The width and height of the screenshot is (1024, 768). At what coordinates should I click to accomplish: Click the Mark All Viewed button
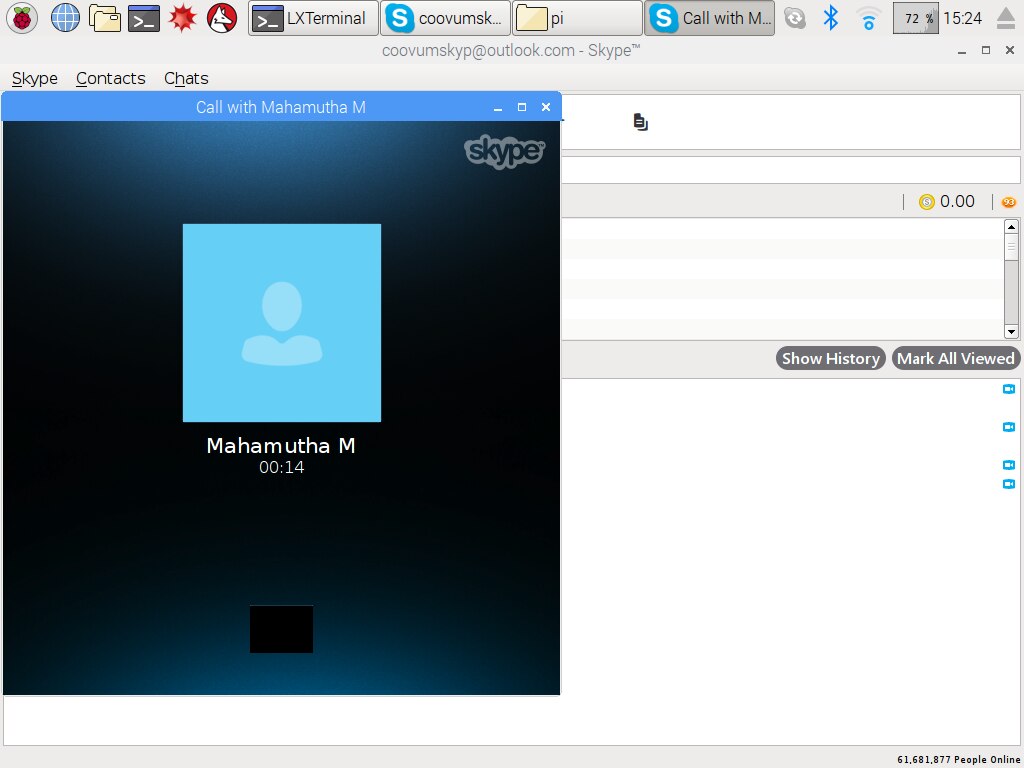point(955,359)
